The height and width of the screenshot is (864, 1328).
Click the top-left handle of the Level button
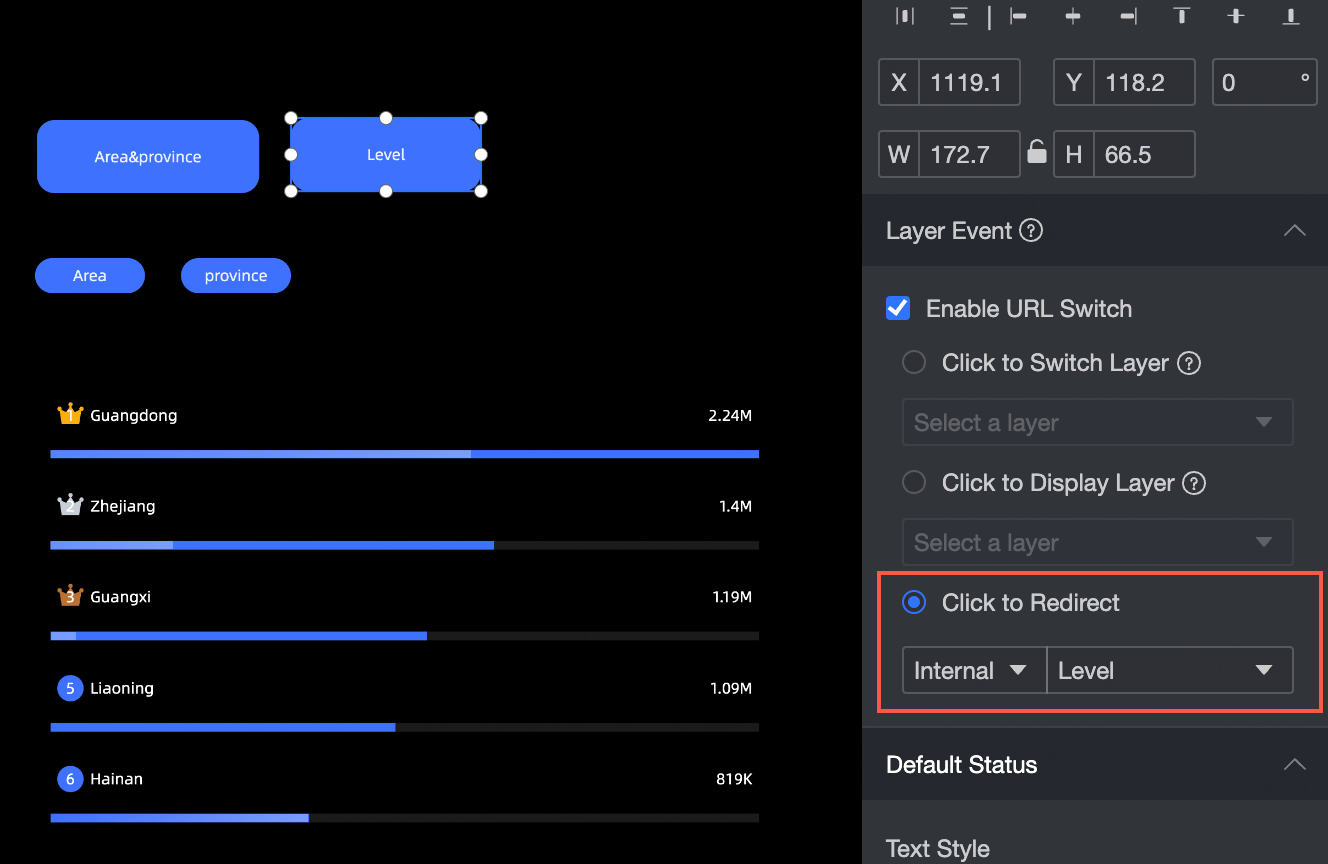click(291, 118)
